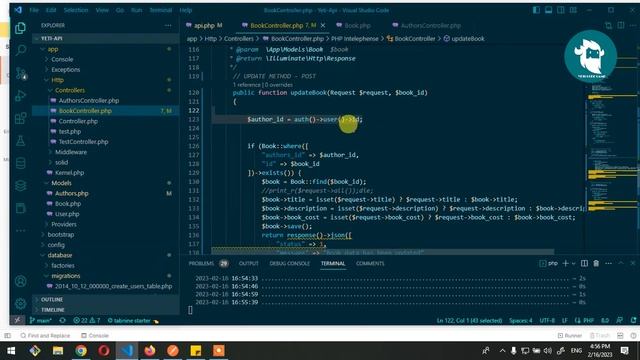This screenshot has width=640, height=360.
Task: Expand the Console folder
Action: (62, 60)
